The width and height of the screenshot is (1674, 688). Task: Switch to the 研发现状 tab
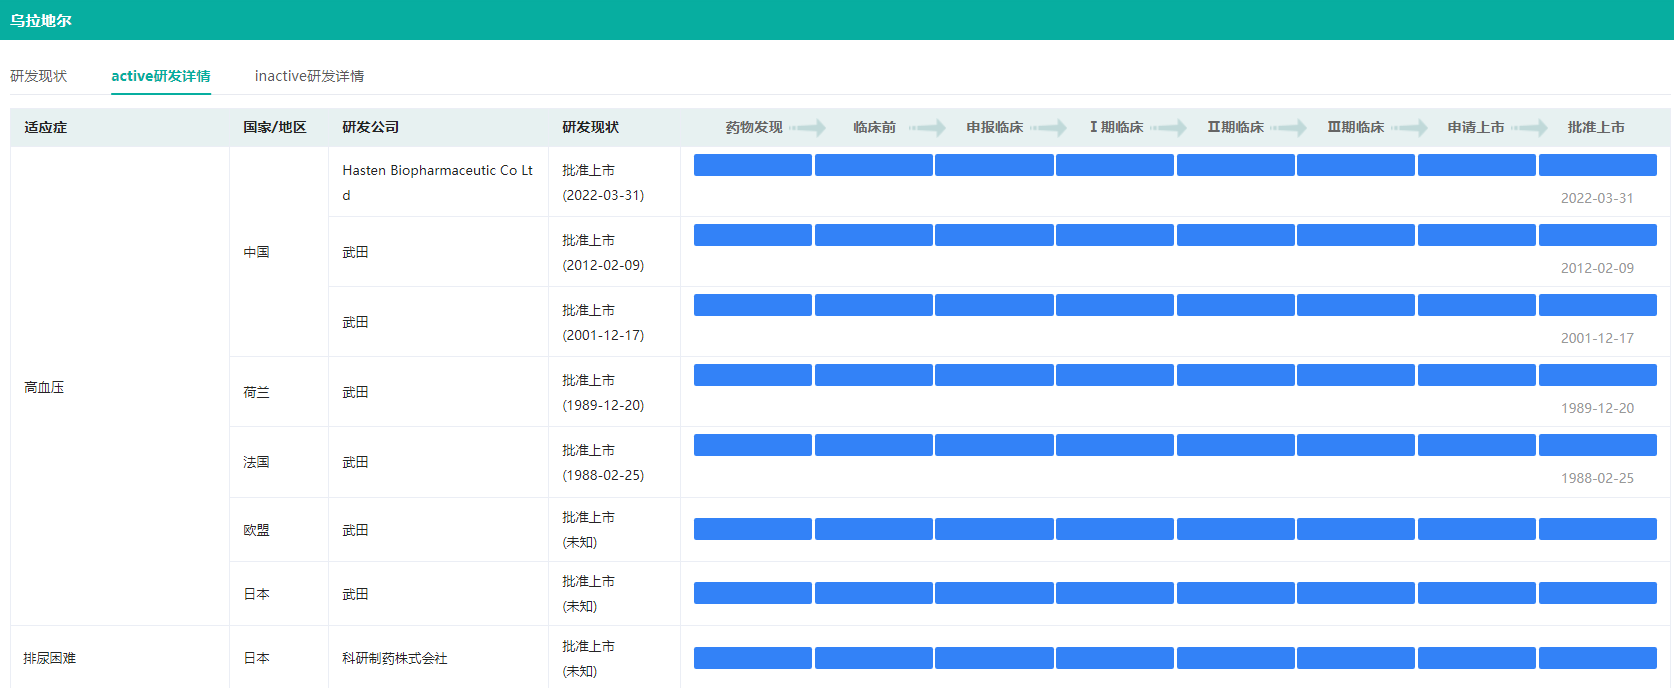click(38, 76)
